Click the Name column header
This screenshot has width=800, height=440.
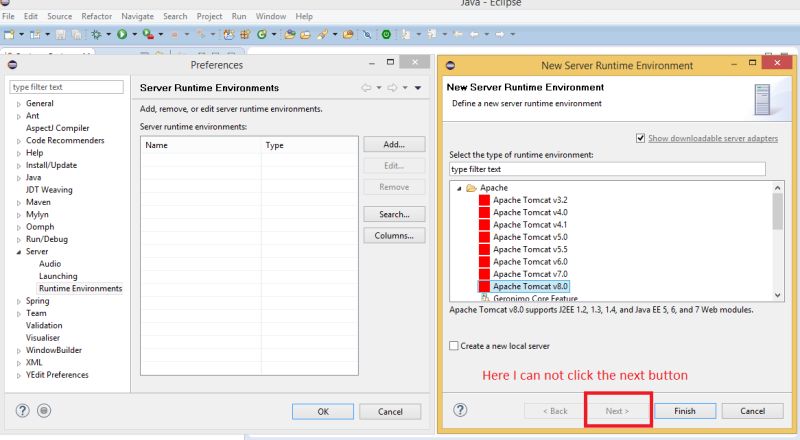click(x=201, y=145)
